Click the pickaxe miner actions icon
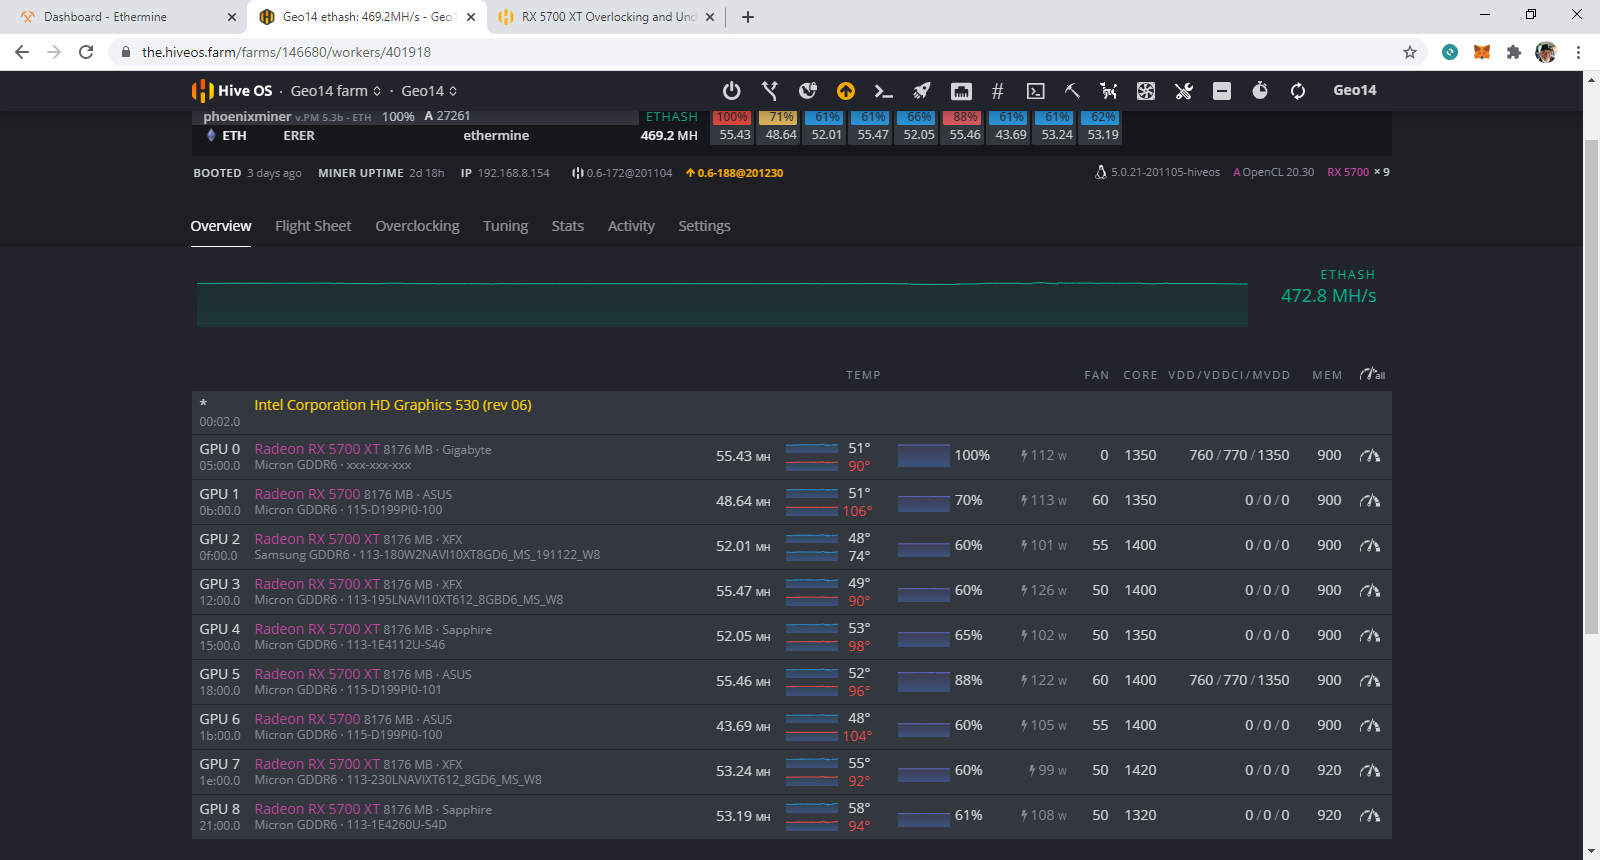Image resolution: width=1600 pixels, height=860 pixels. 1072,91
